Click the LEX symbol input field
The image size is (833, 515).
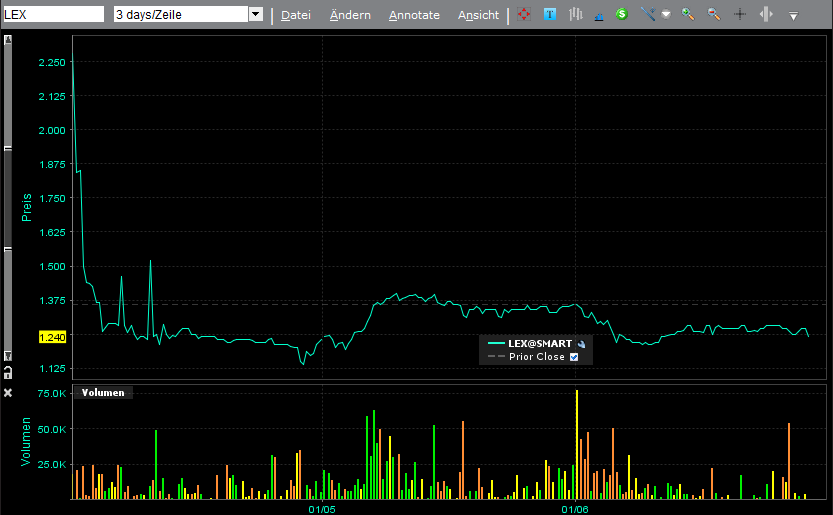click(53, 14)
